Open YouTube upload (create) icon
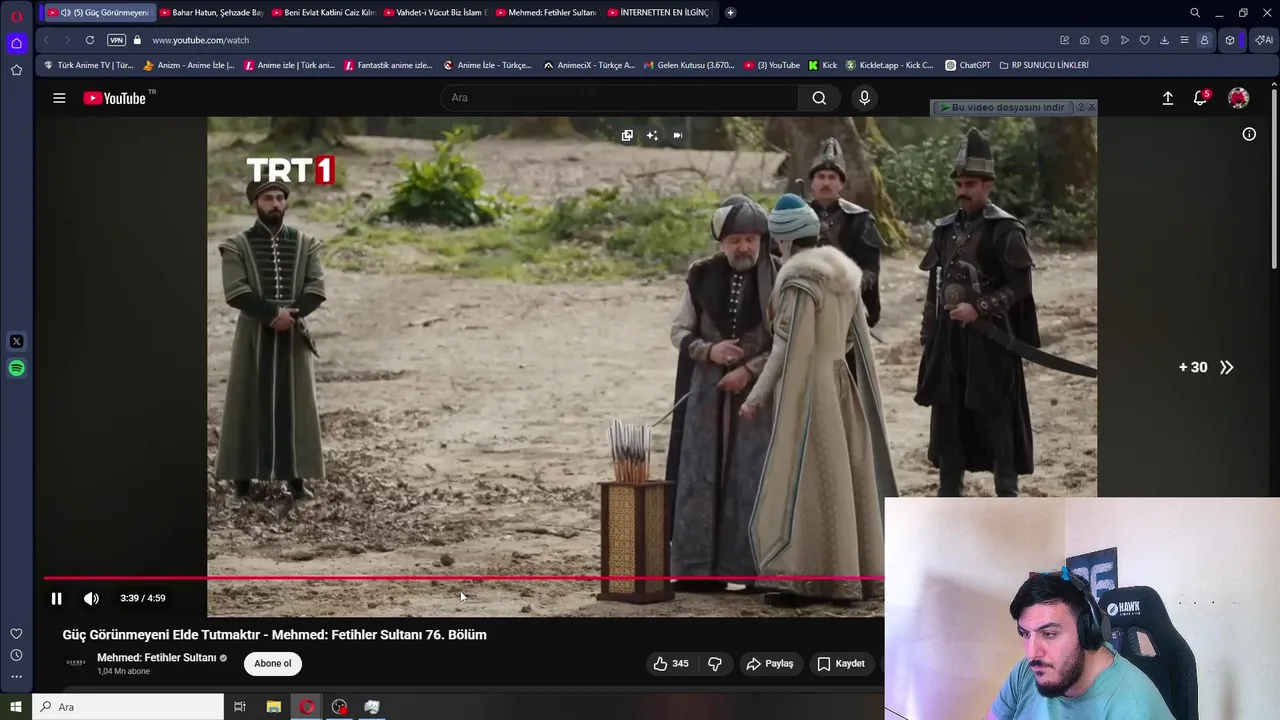This screenshot has width=1280, height=720. point(1167,98)
